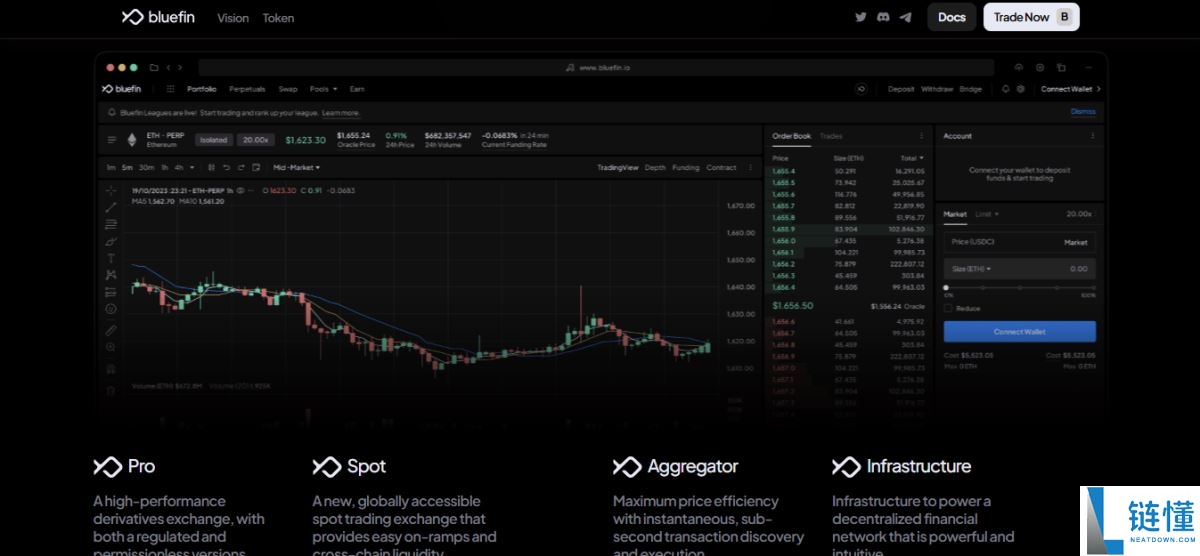Open the order book Total column dropdown
The image size is (1200, 556).
click(911, 158)
